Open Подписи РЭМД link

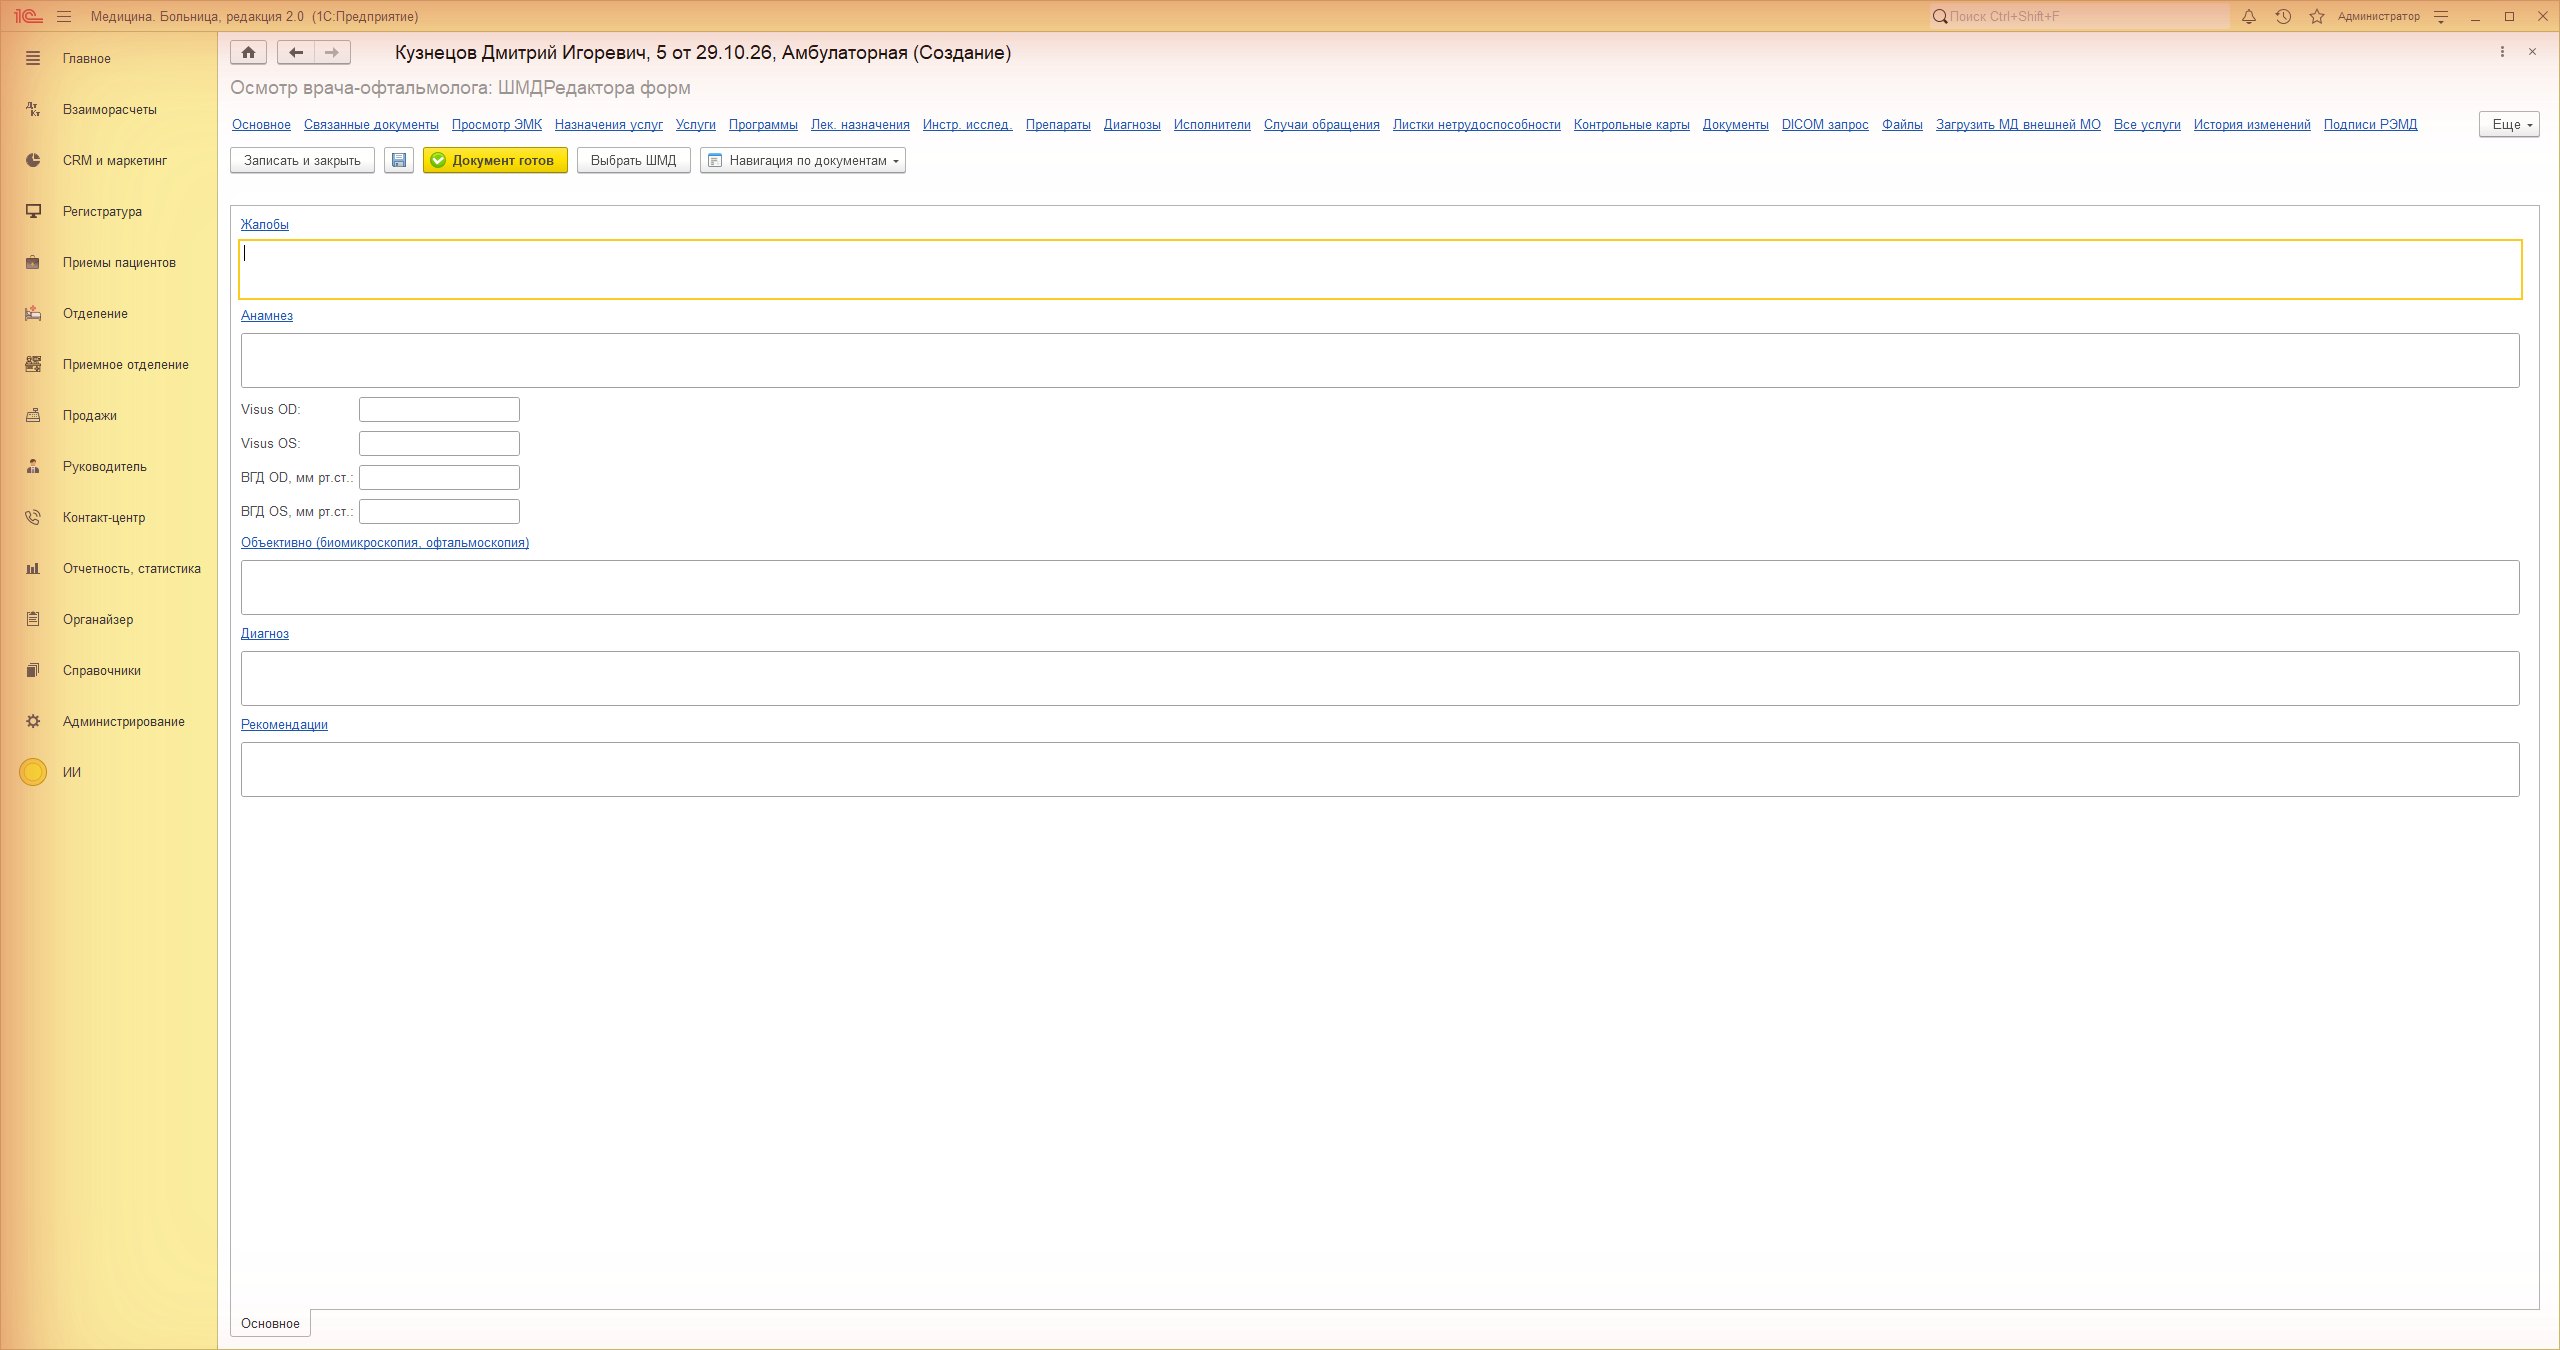(x=2370, y=124)
